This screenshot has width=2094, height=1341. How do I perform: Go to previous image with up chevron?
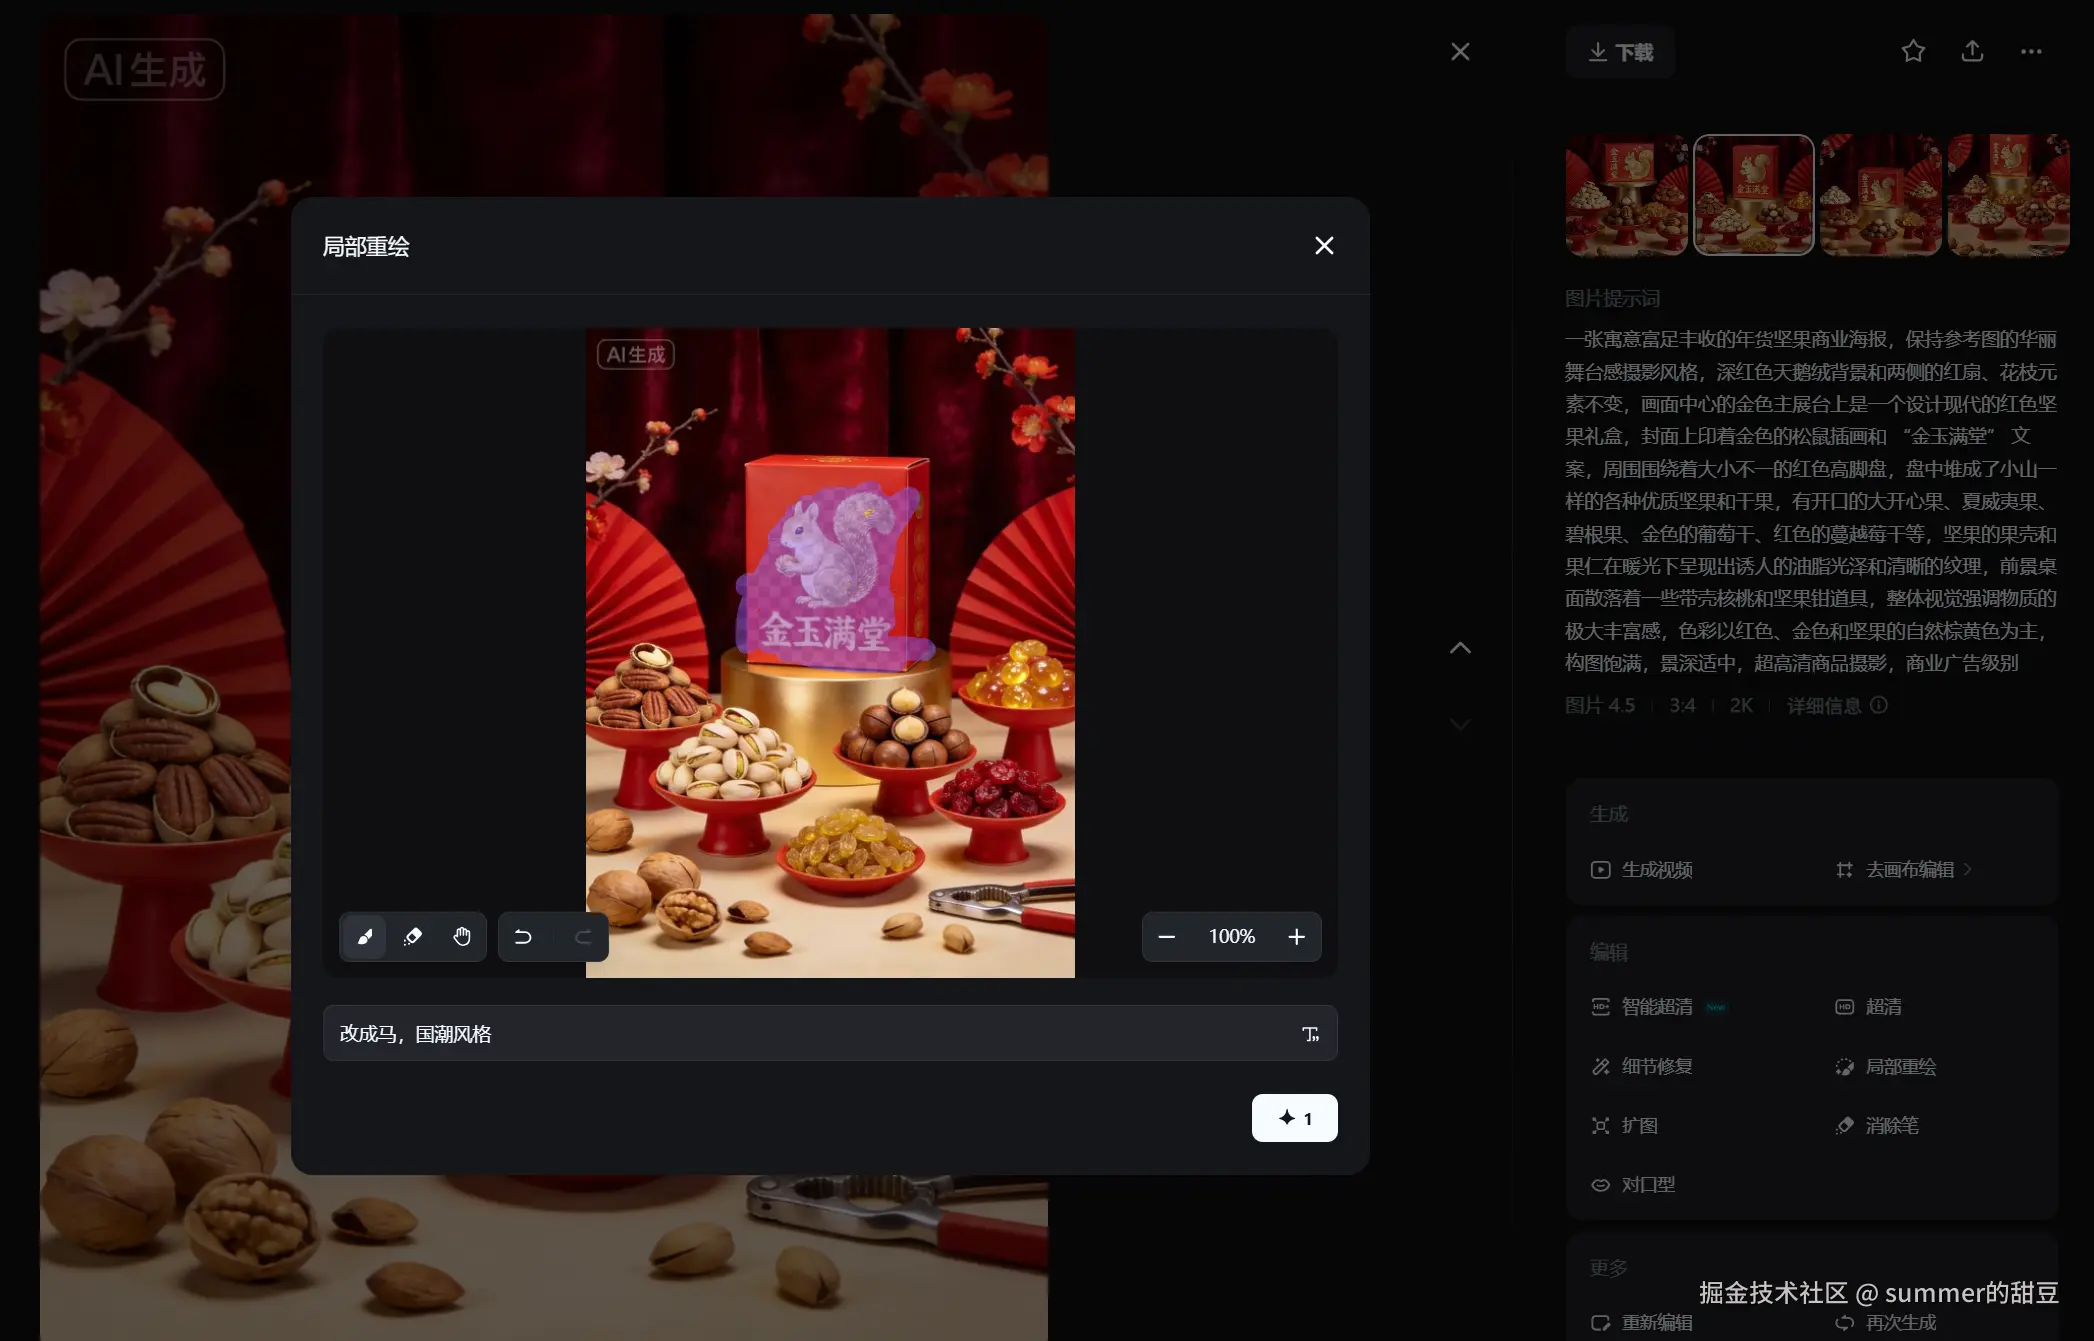click(1460, 648)
